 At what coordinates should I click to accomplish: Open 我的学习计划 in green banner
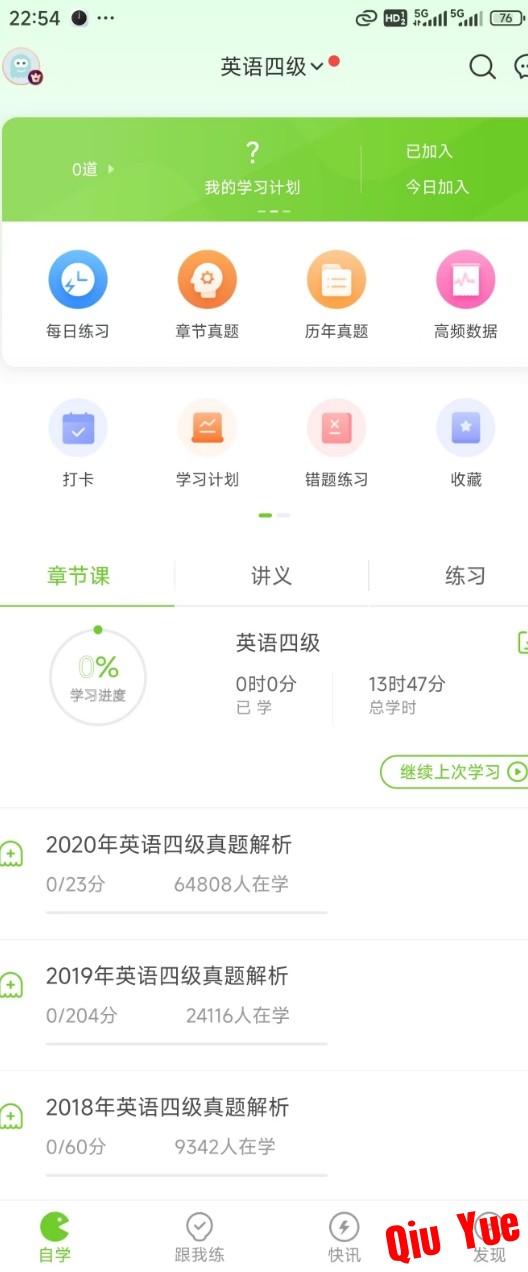[x=252, y=168]
